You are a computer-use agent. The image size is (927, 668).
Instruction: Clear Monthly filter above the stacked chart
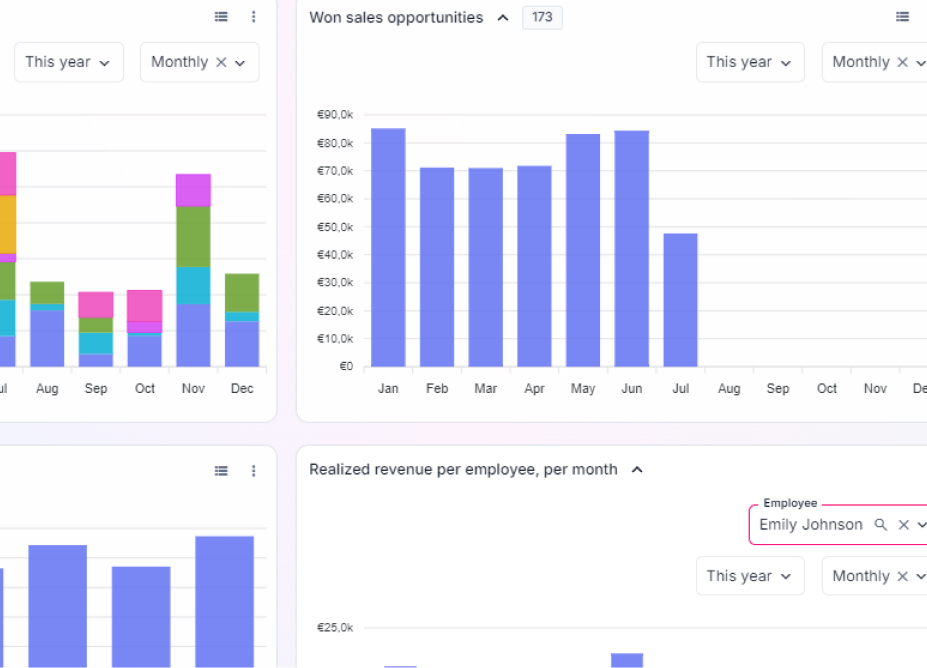(221, 62)
